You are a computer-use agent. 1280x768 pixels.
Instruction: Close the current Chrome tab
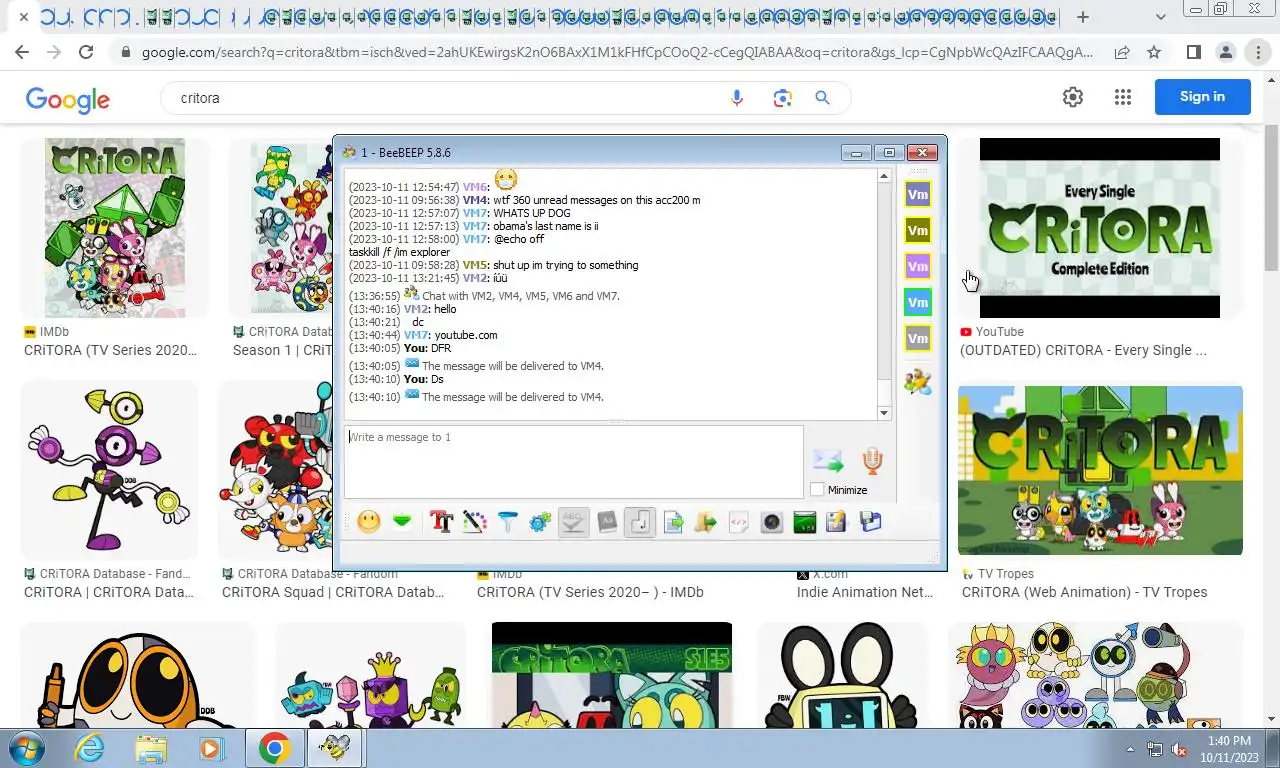[x=24, y=17]
